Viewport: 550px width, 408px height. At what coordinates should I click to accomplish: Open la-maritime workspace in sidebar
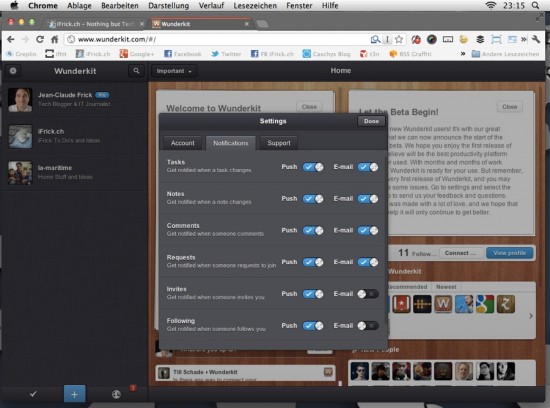[x=74, y=173]
